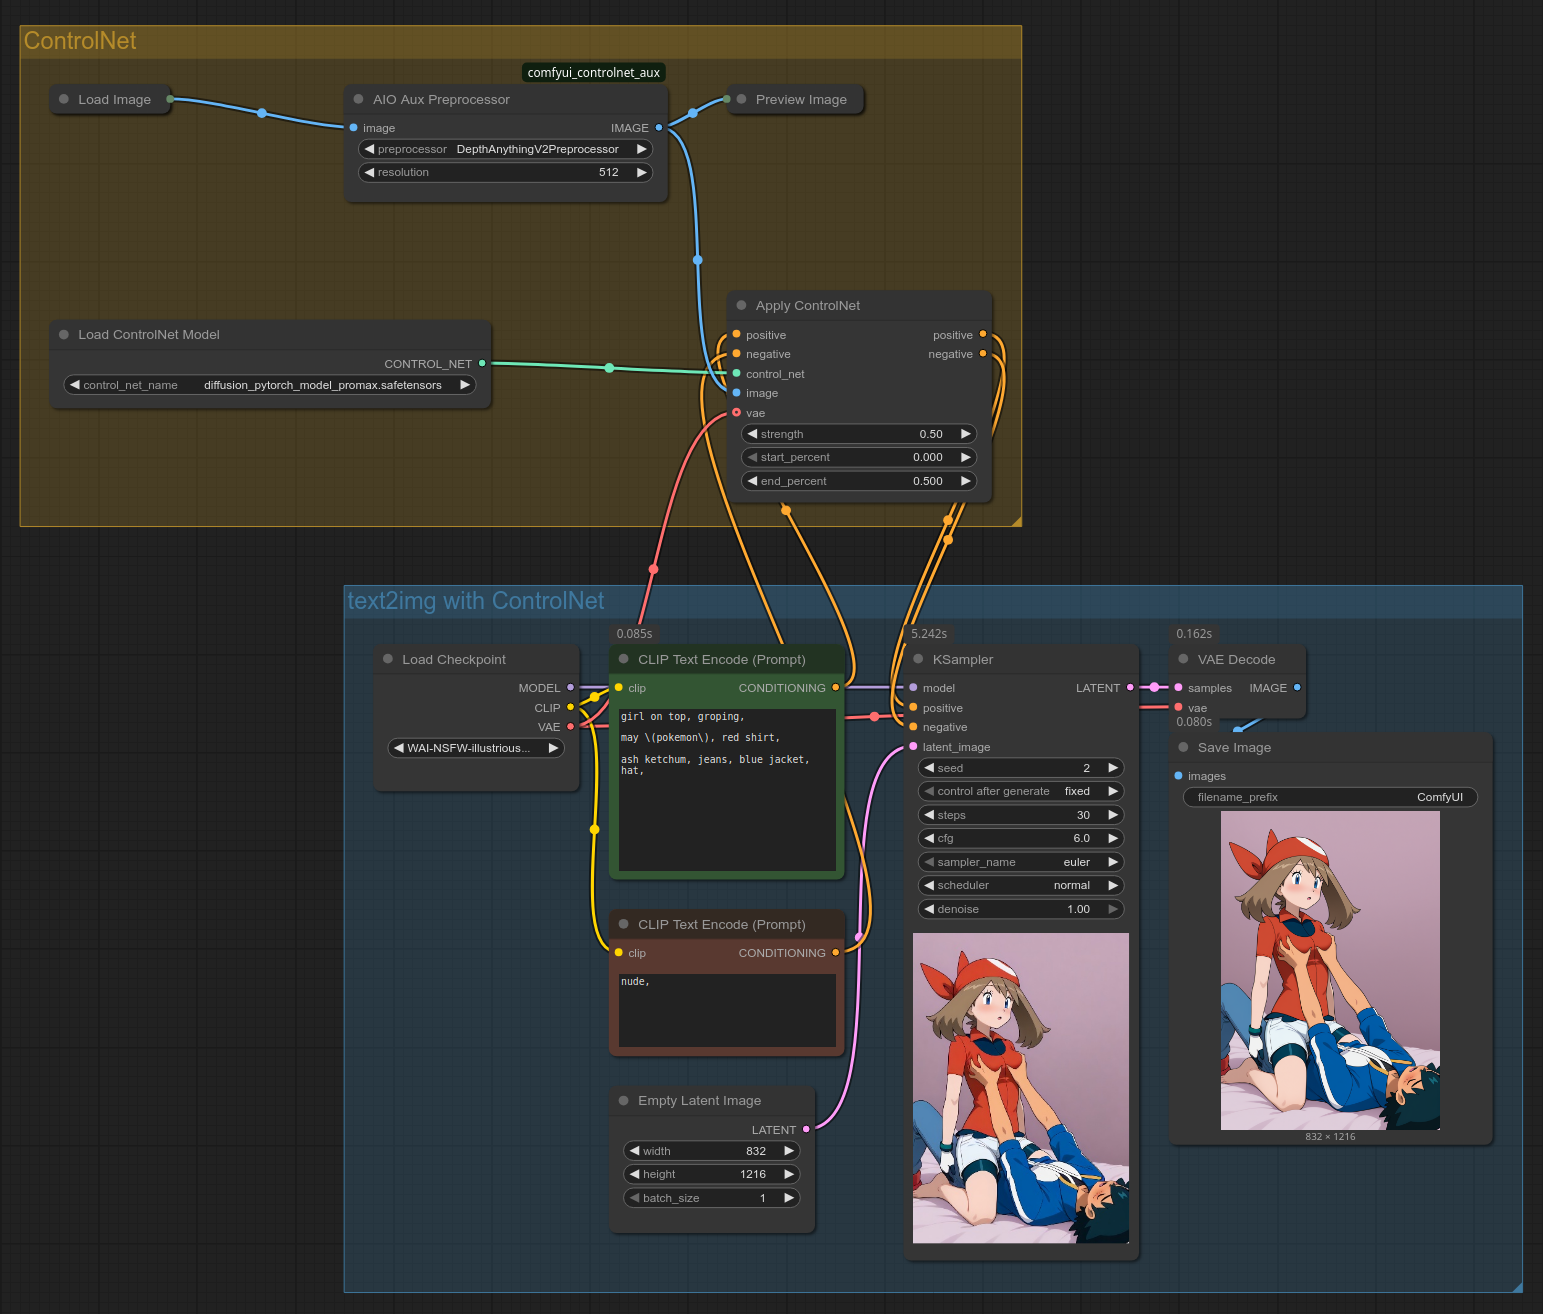
Task: Decrease steps with left arrow
Action: click(x=929, y=815)
